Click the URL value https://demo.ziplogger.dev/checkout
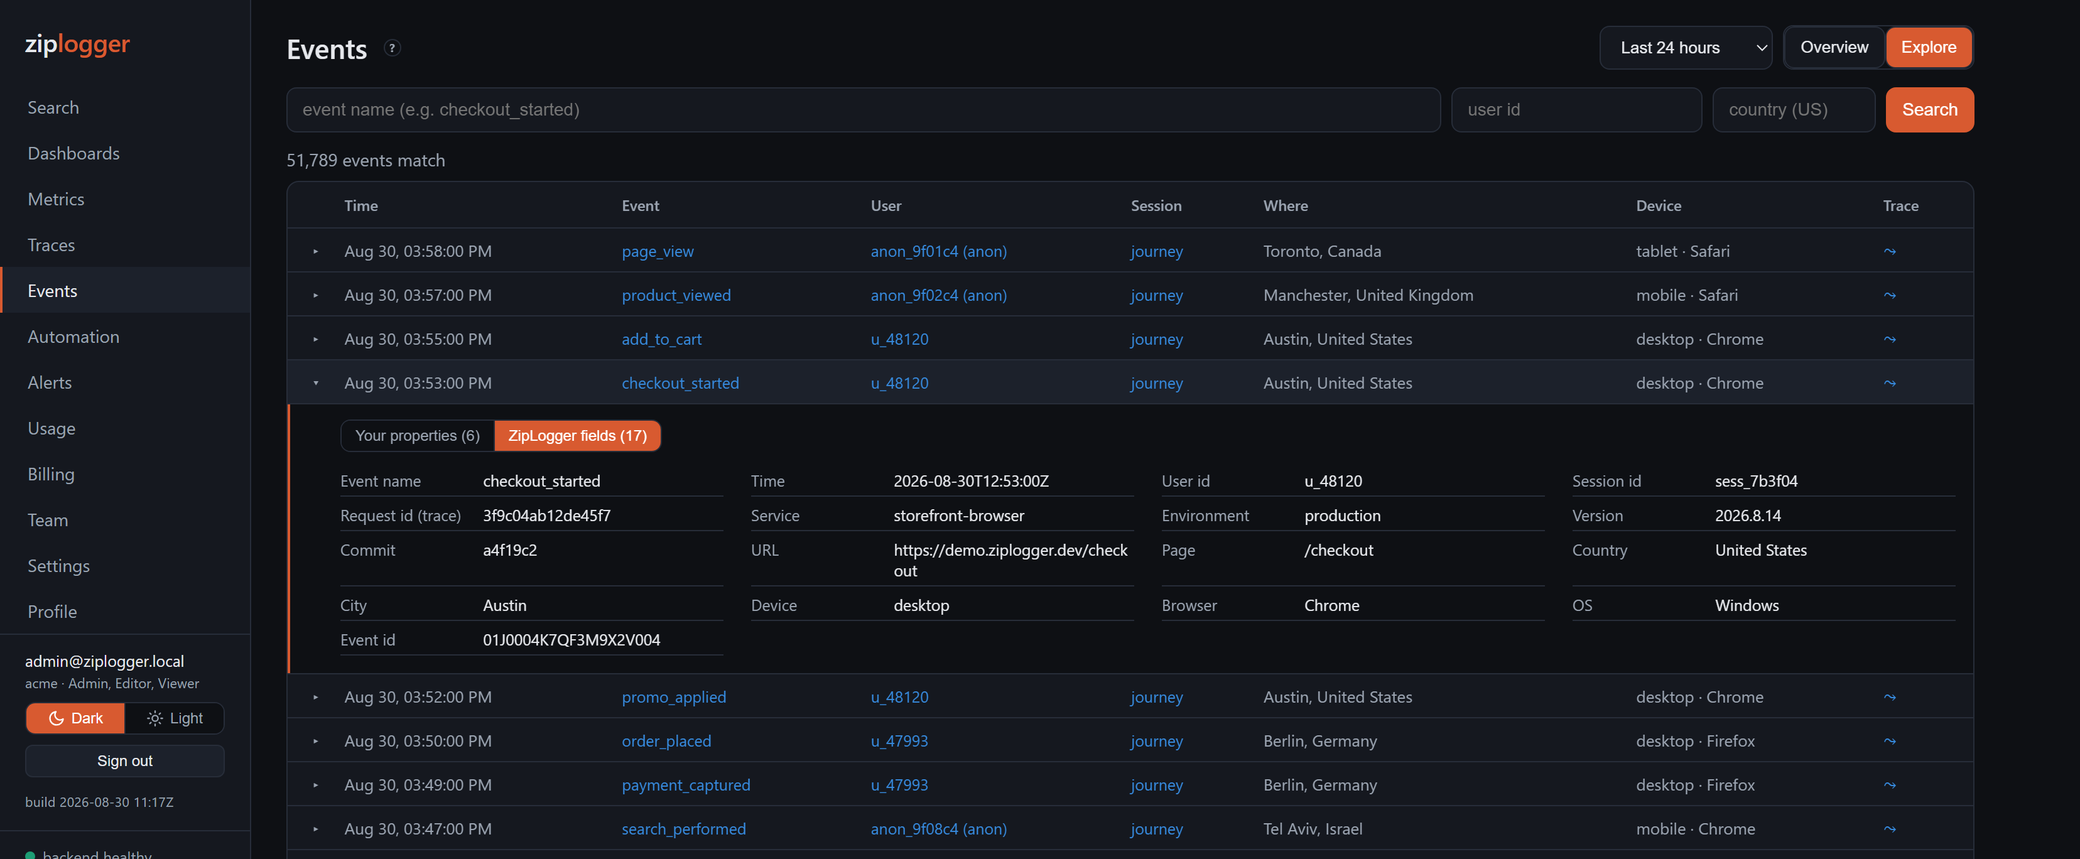Image resolution: width=2080 pixels, height=859 pixels. (x=1010, y=560)
